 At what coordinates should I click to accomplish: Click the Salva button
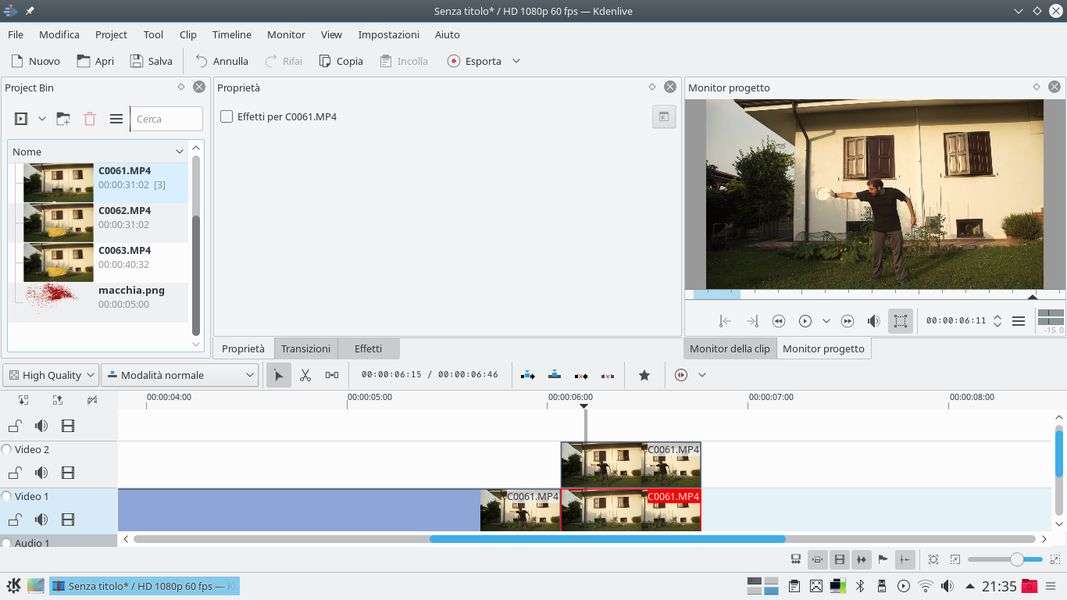tap(151, 61)
